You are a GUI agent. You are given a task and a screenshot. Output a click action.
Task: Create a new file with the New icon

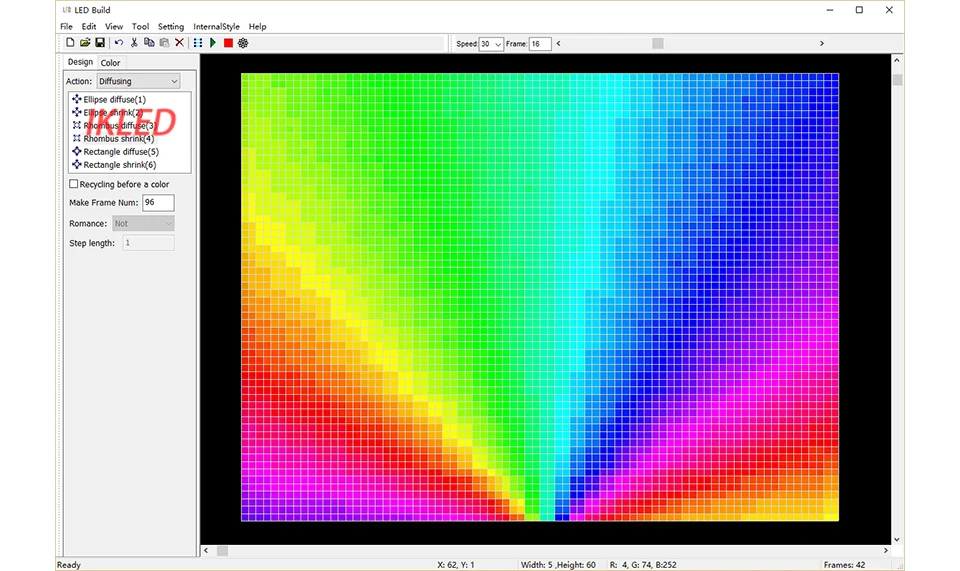point(70,43)
